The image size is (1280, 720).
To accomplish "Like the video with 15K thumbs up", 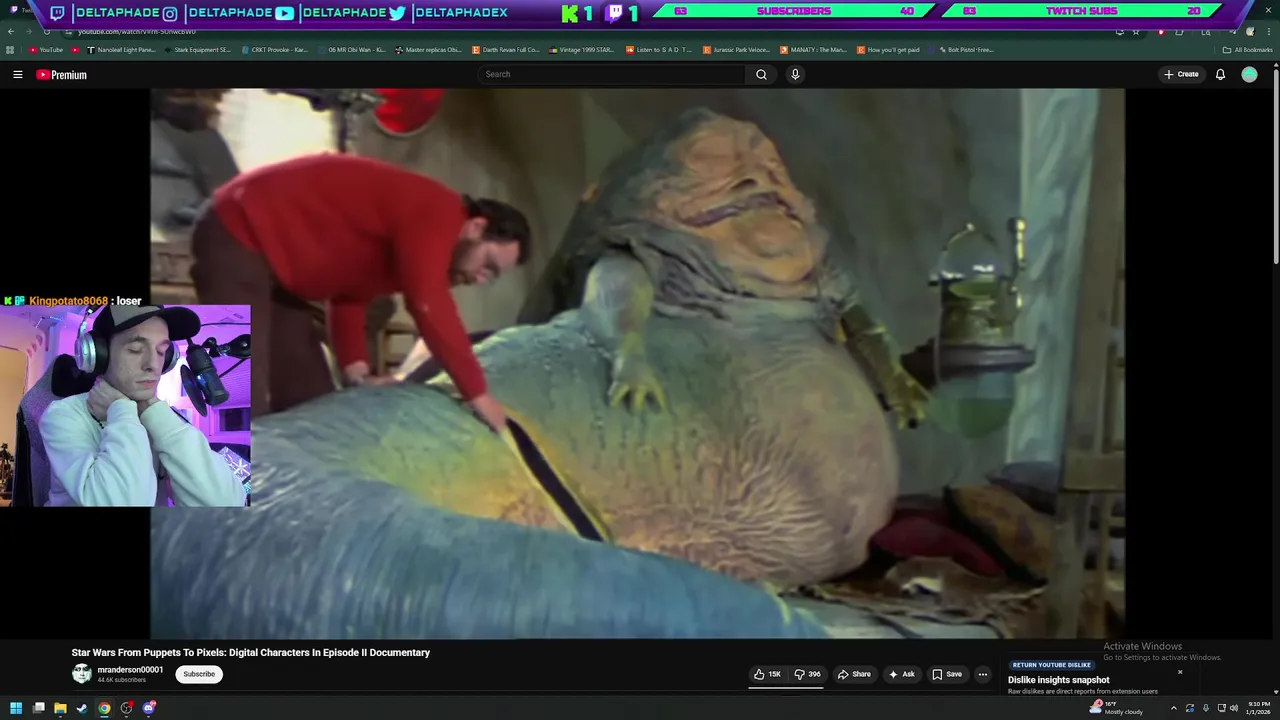I will (x=768, y=674).
